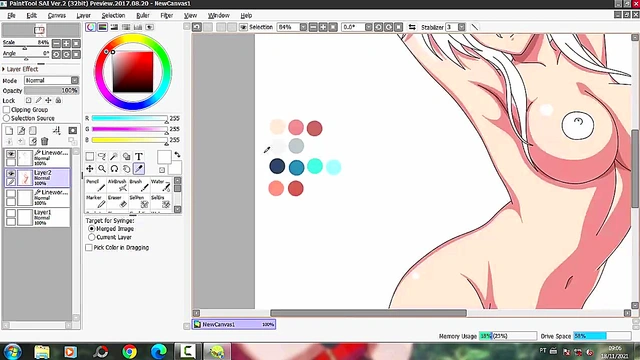Screen dimensions: 640x360
Task: Open the Selection menu
Action: point(113,16)
